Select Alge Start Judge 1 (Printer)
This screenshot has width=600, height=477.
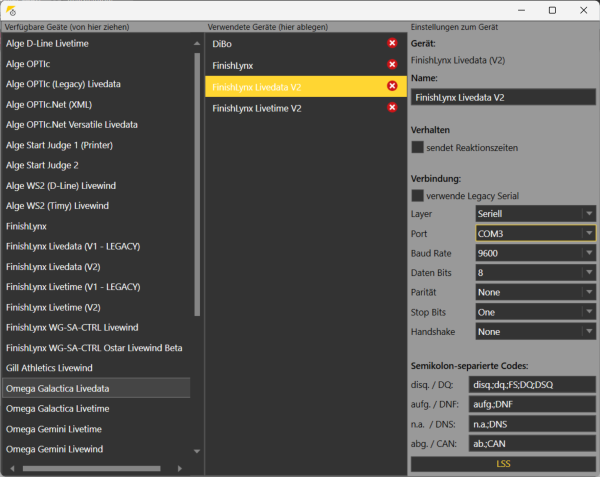[96, 145]
